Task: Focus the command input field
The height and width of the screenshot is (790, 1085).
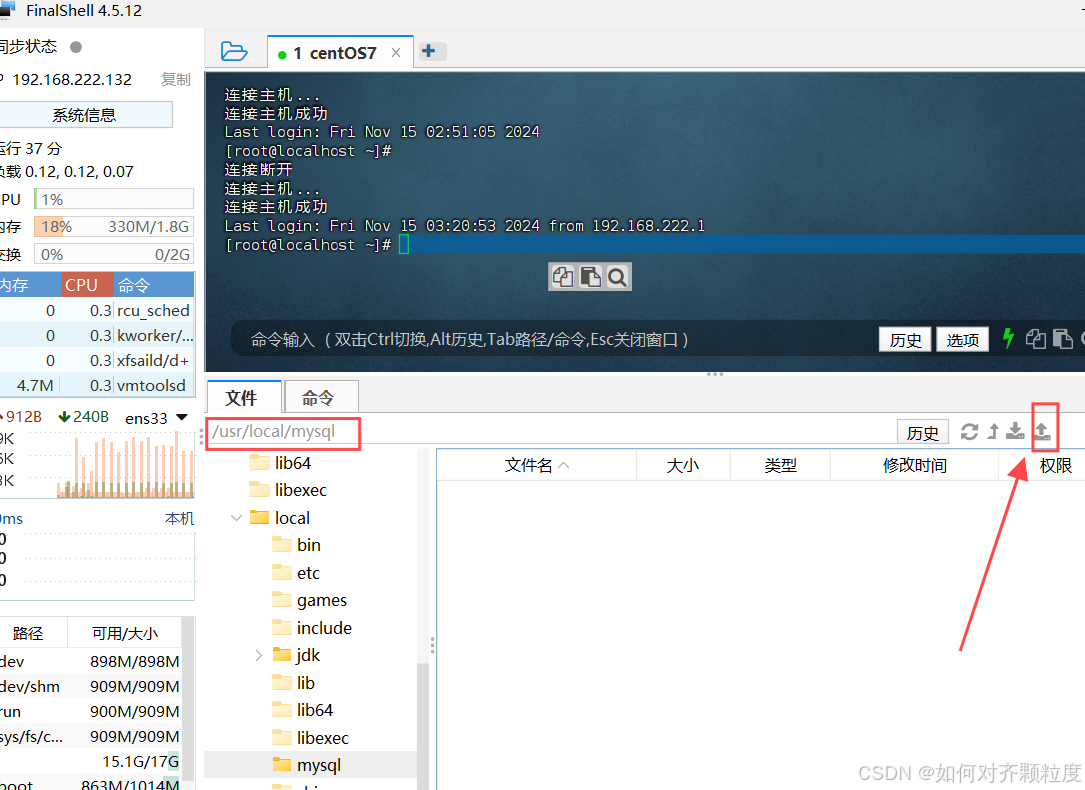Action: [x=554, y=340]
